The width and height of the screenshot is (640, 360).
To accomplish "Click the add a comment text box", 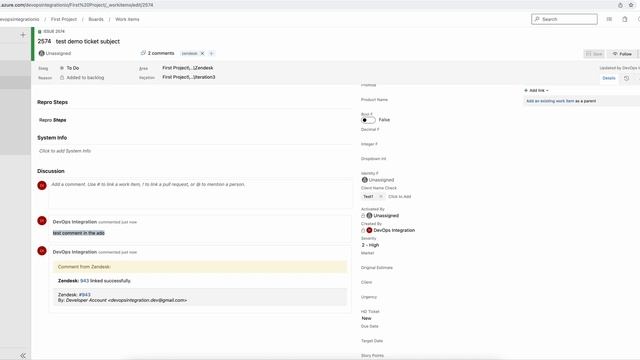I will (x=200, y=193).
